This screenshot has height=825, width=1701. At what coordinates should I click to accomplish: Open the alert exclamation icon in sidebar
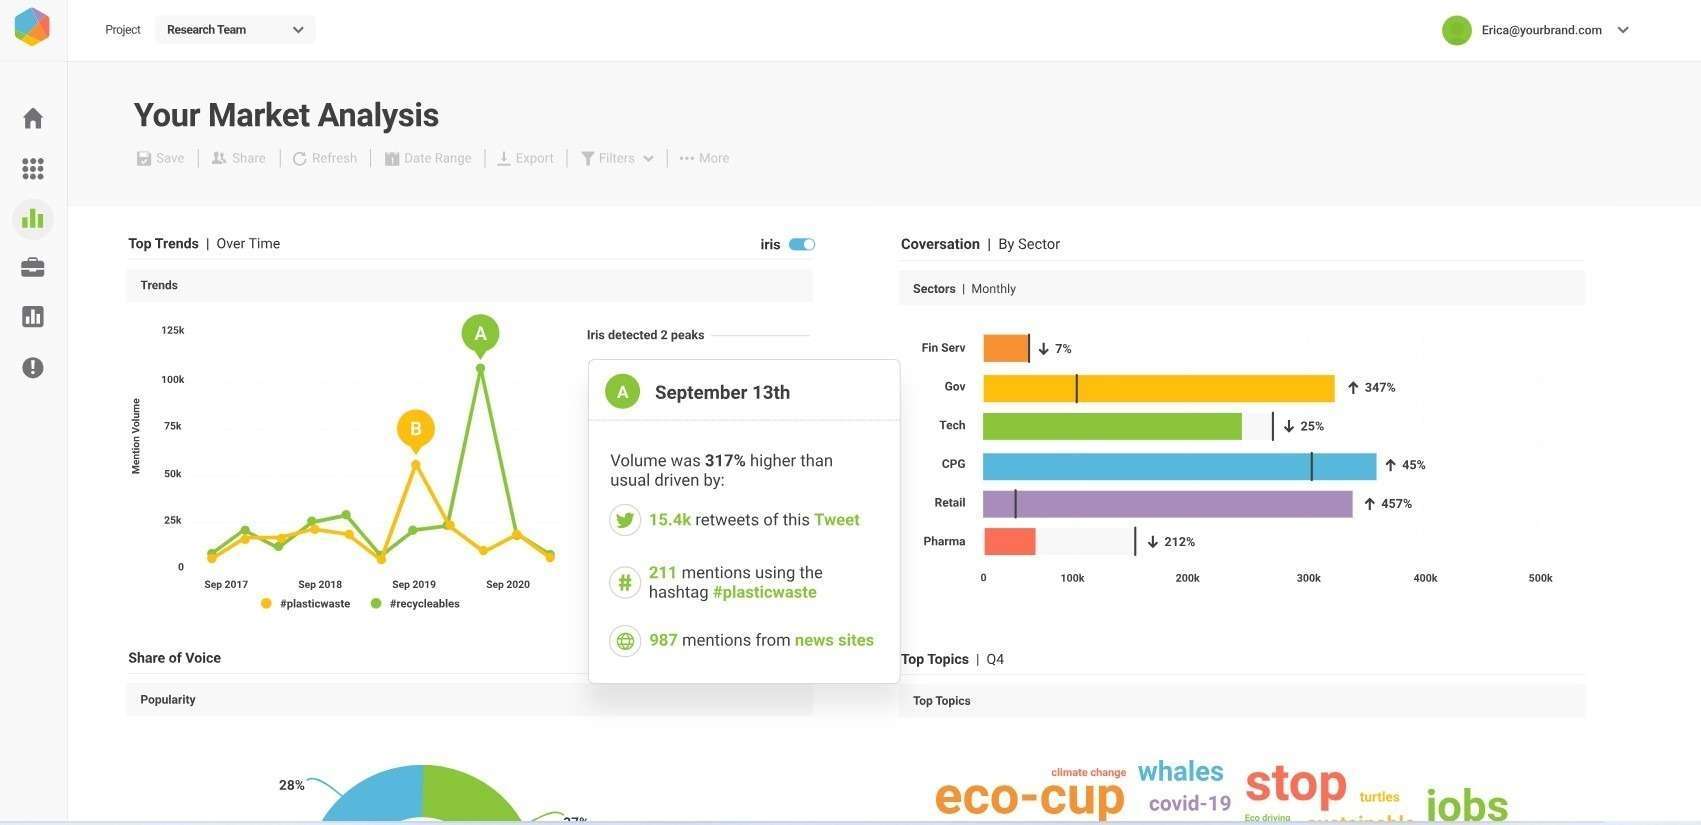33,368
